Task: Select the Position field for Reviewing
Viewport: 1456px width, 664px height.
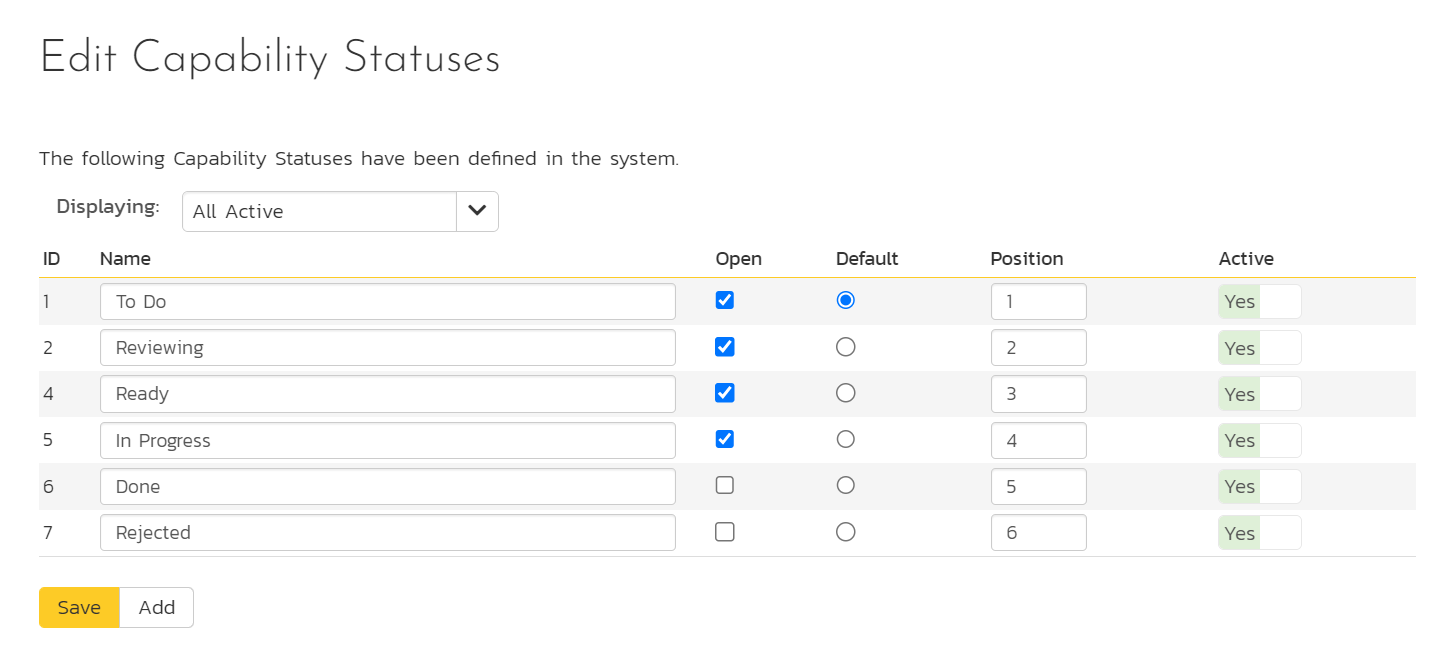Action: tap(1038, 347)
